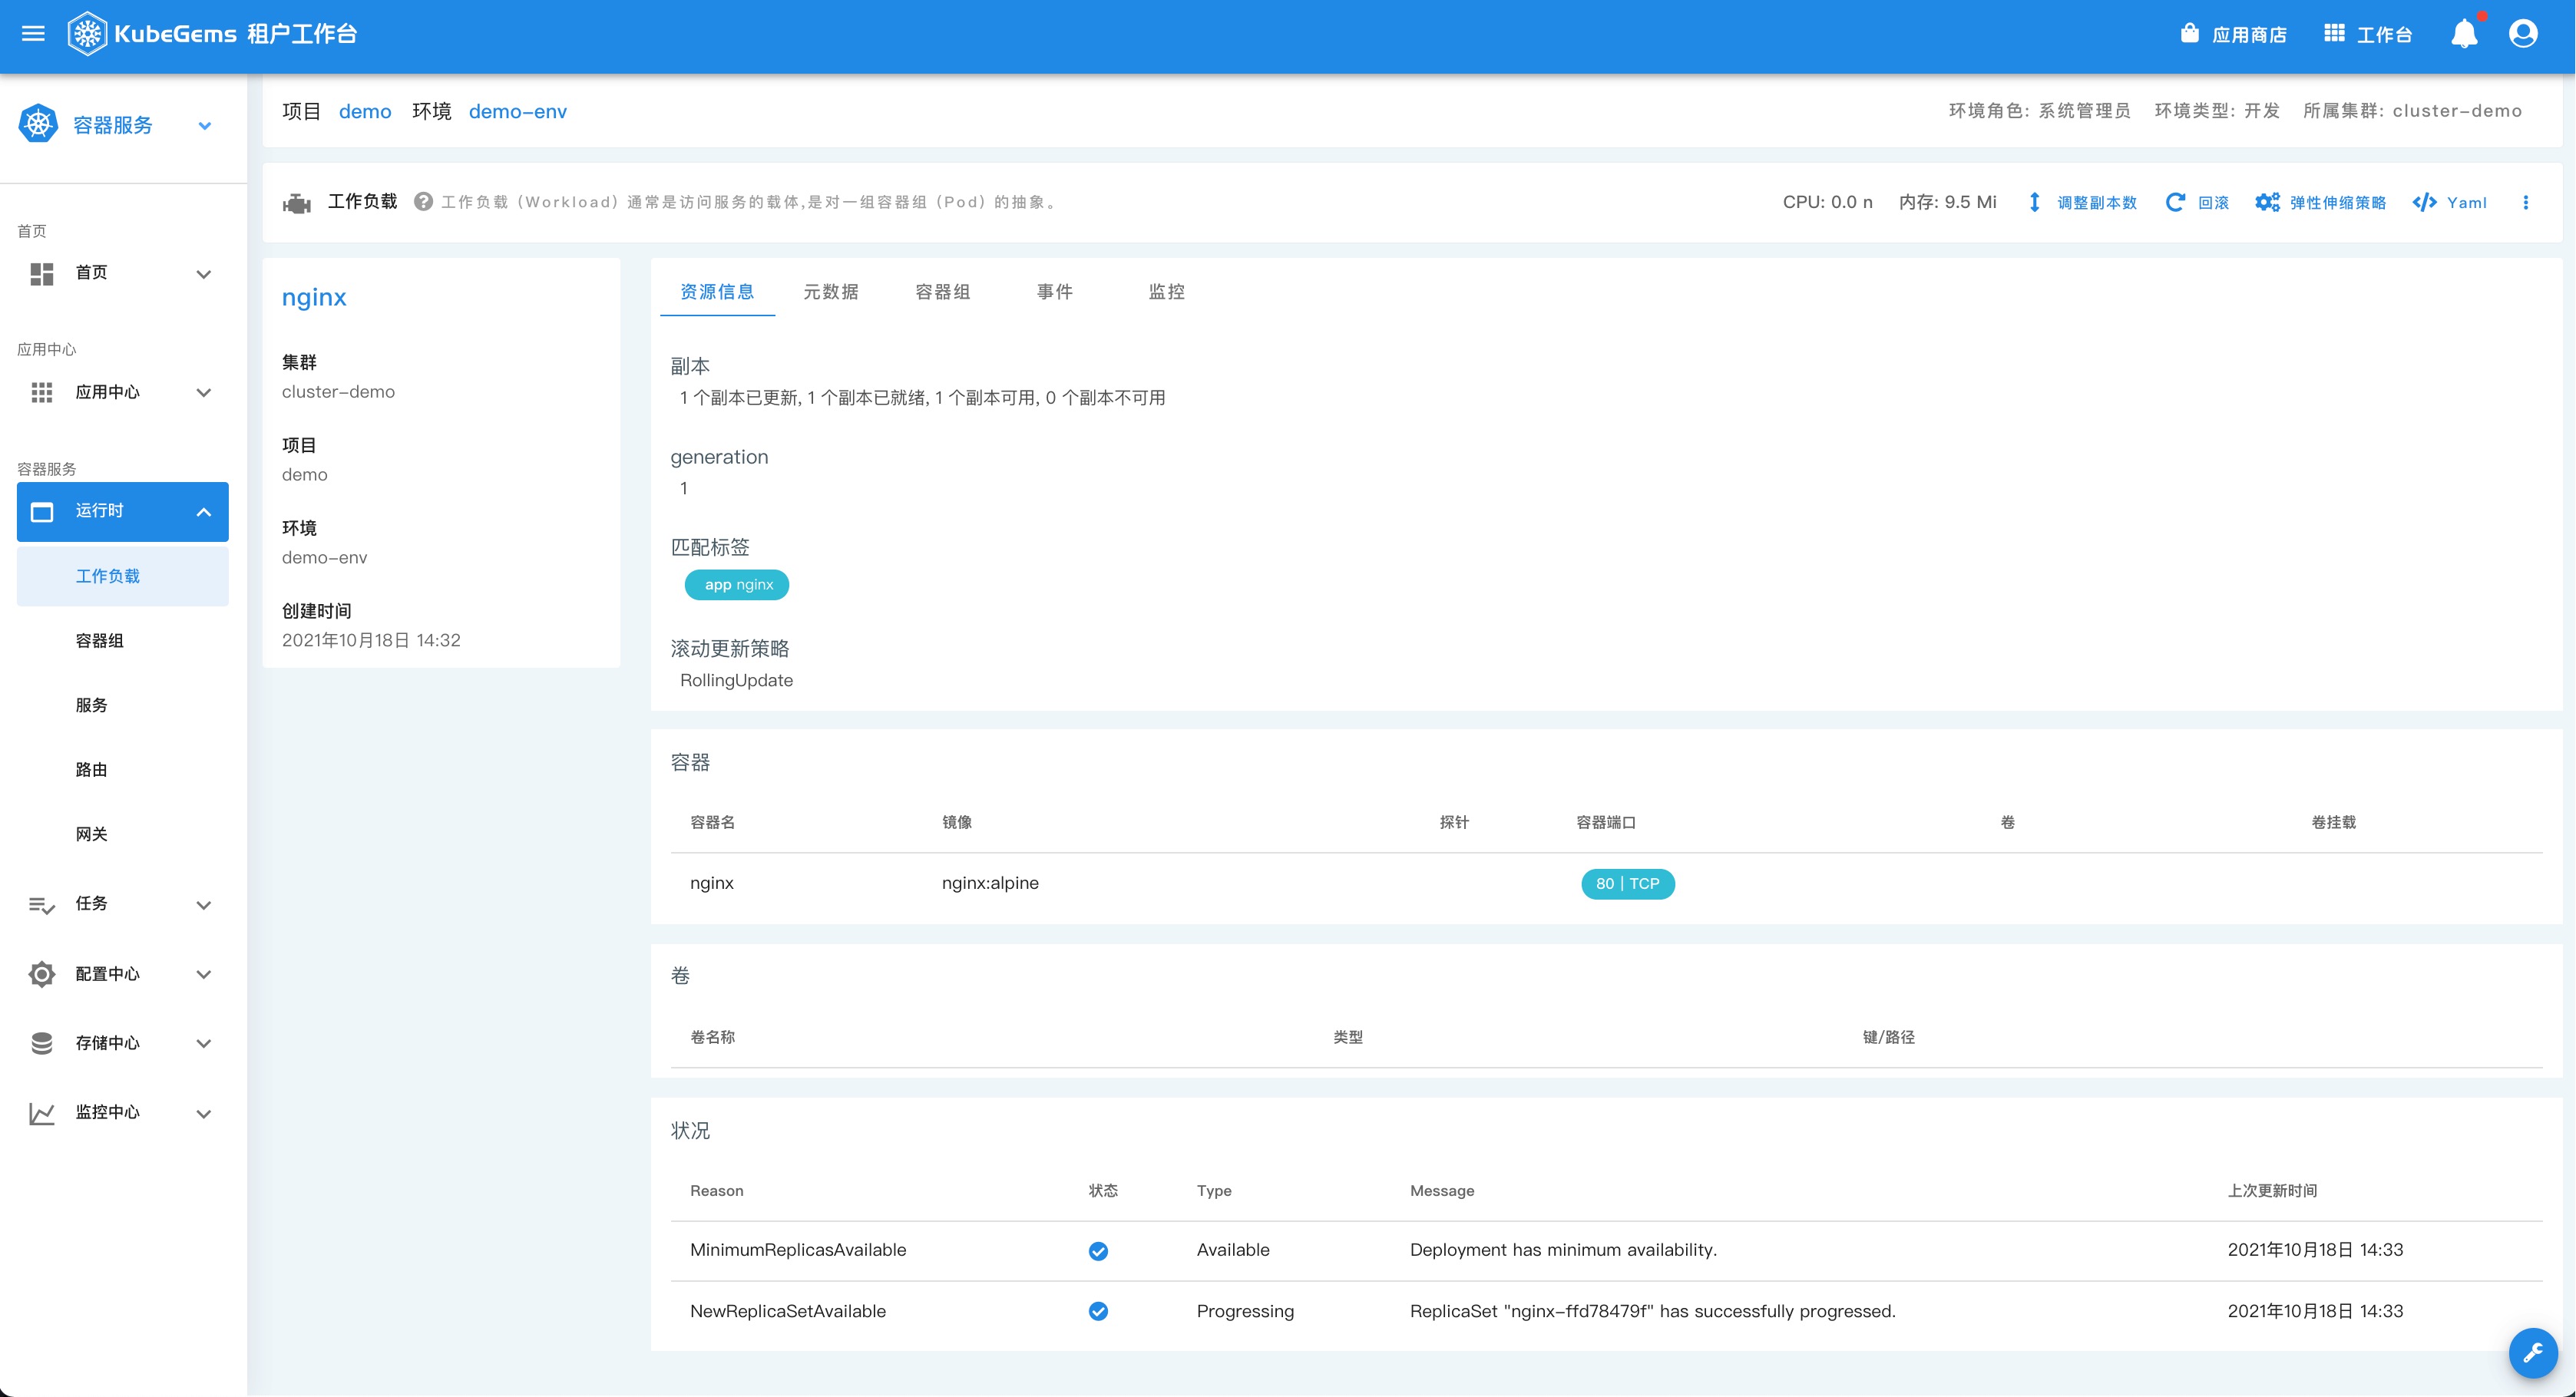Click the 运行时 window icon
The image size is (2576, 1397).
click(42, 512)
